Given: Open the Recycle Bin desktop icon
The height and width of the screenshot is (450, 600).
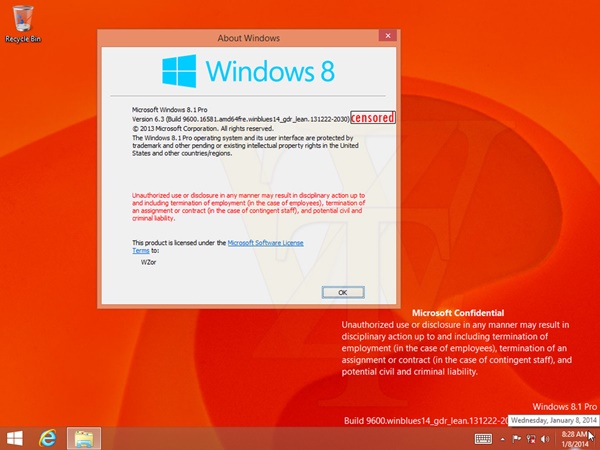Looking at the screenshot, I should tap(23, 24).
